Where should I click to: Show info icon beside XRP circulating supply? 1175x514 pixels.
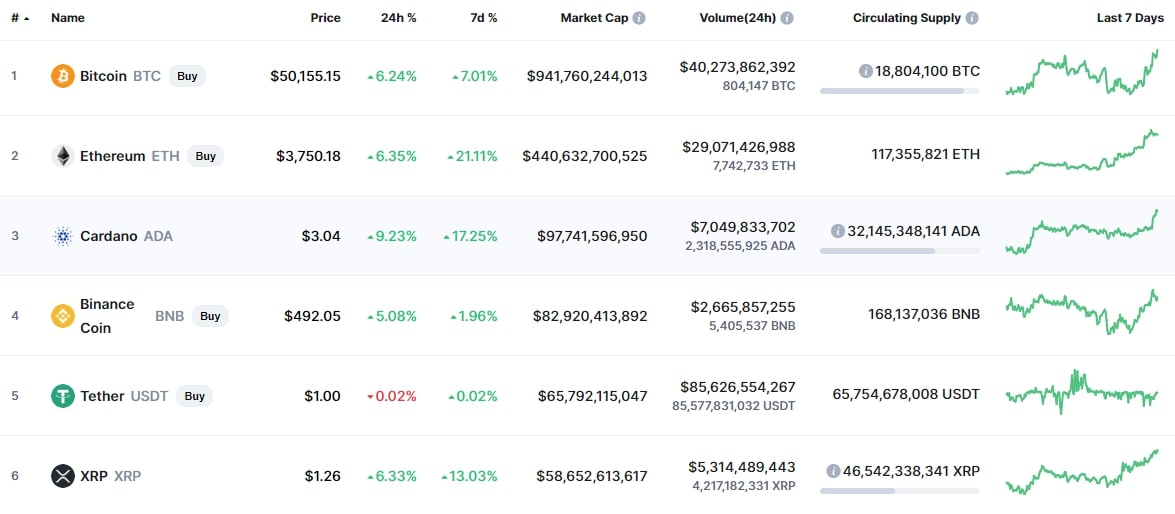(833, 471)
